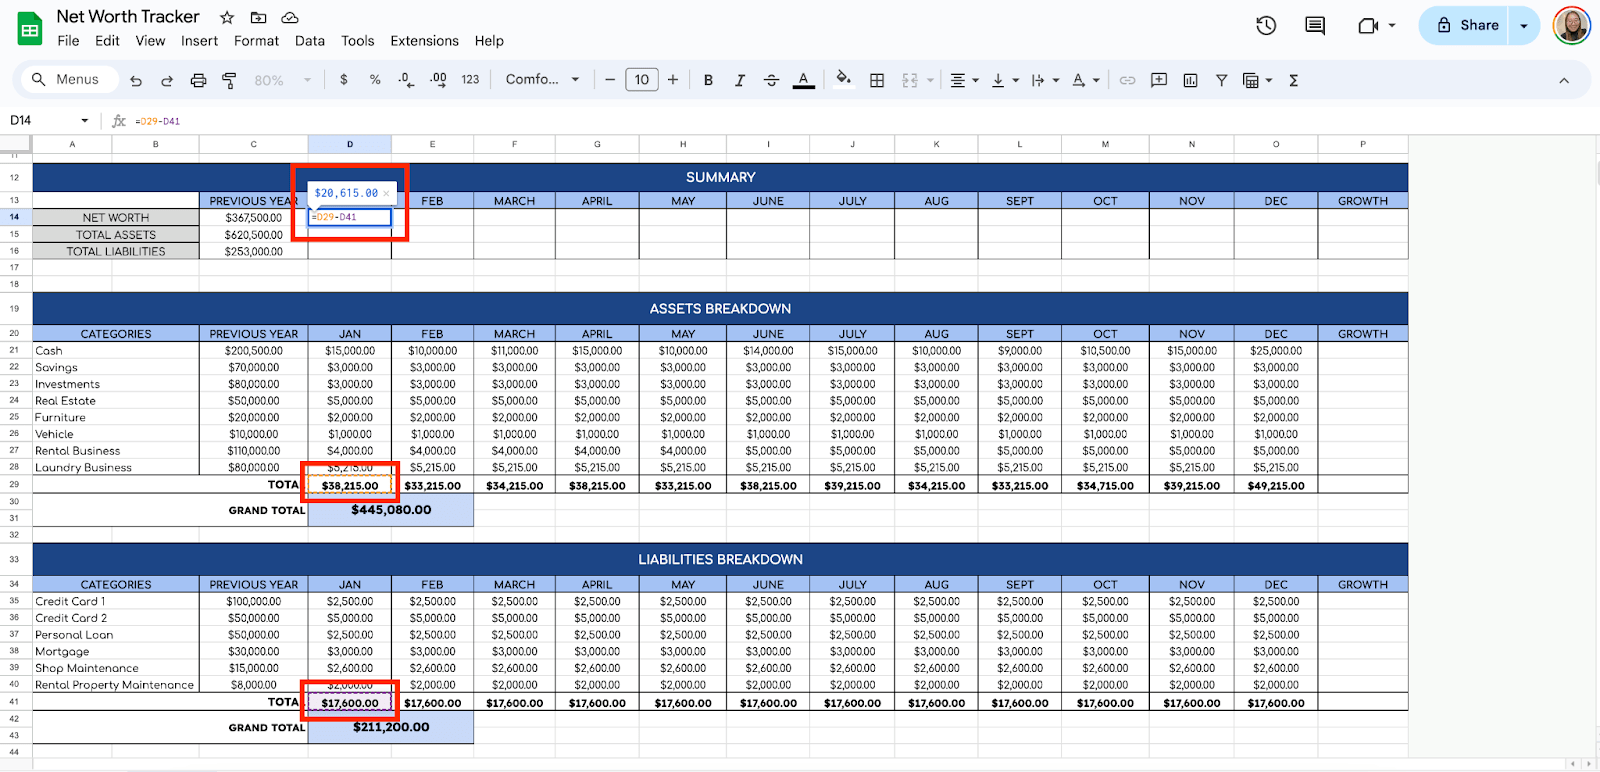Select the Paint format roller tool
1600x772 pixels.
pyautogui.click(x=229, y=80)
